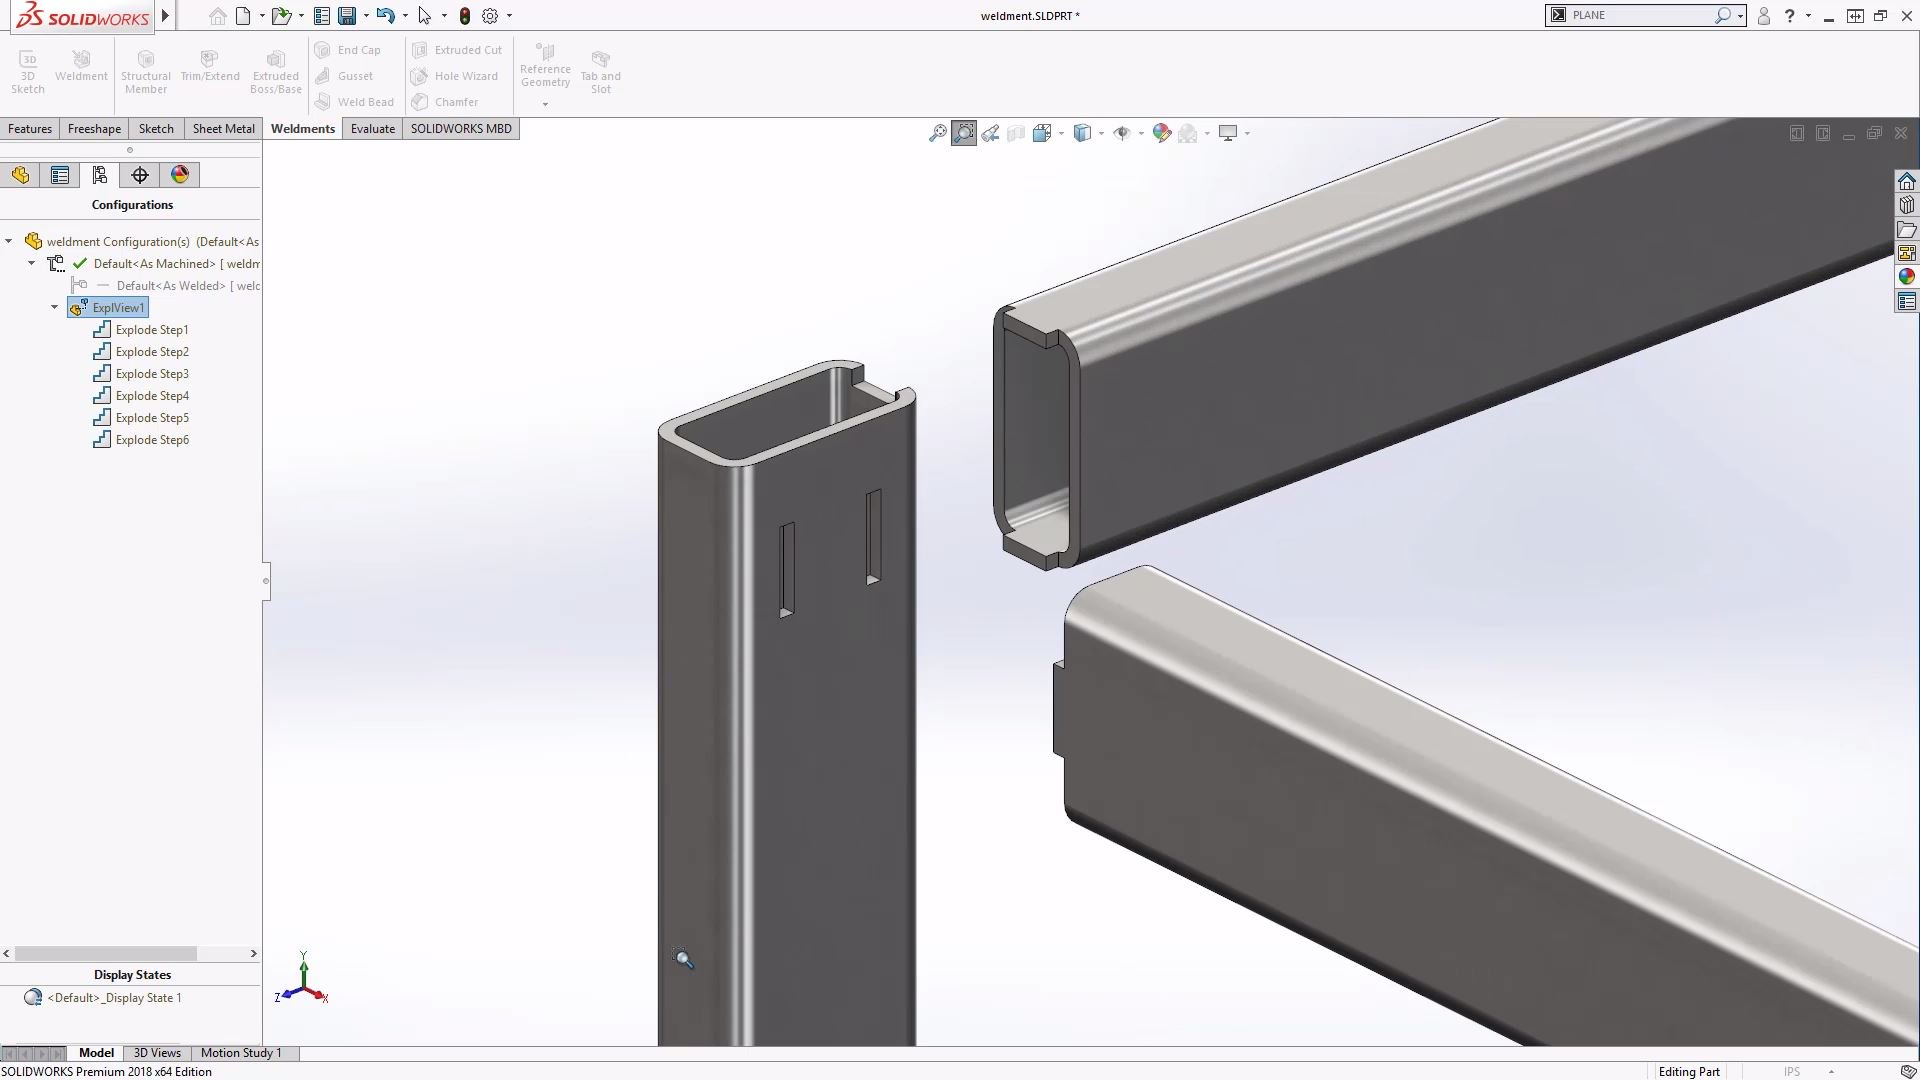
Task: Click the Select cursor tool icon
Action: coord(425,16)
